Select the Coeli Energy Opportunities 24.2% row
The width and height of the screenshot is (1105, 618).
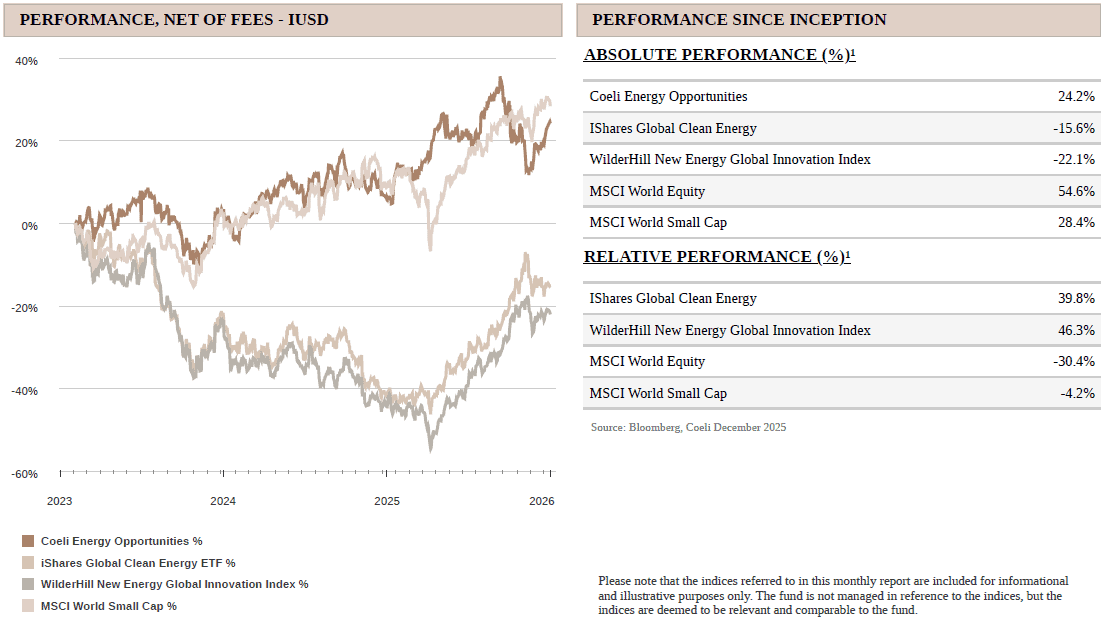click(841, 97)
